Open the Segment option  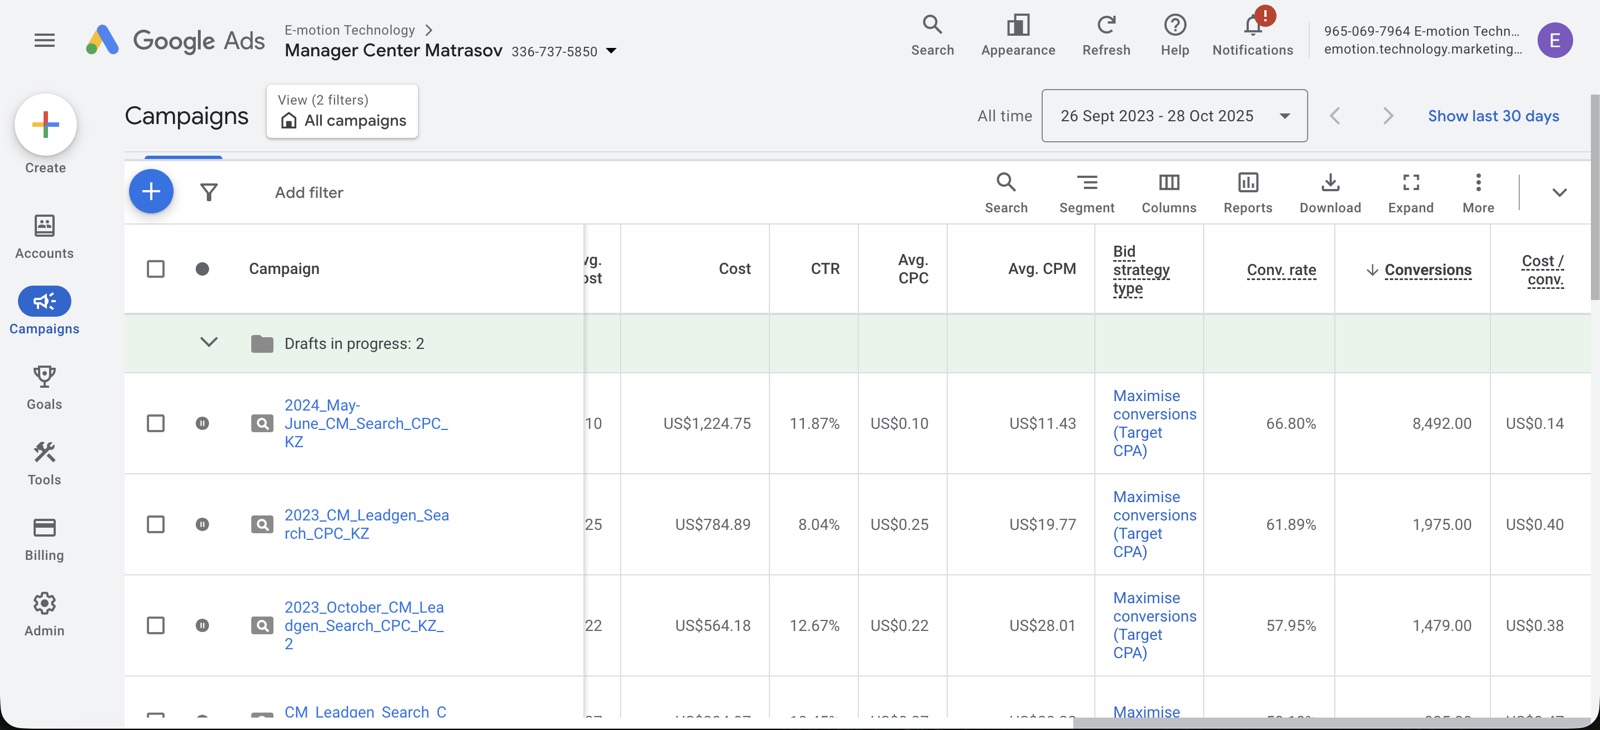(x=1087, y=193)
